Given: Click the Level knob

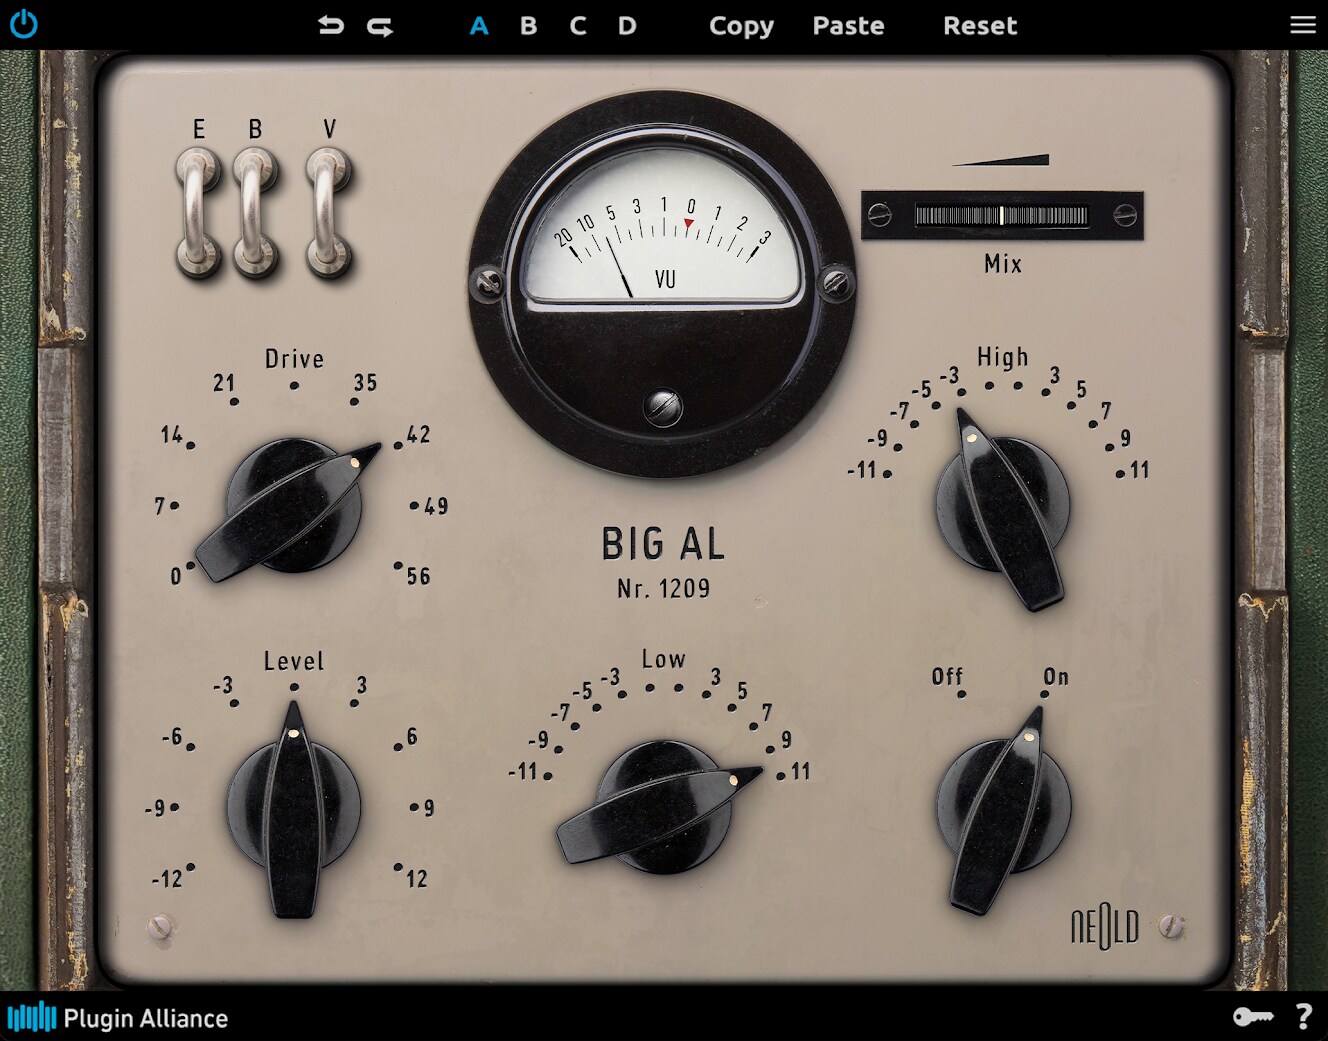Looking at the screenshot, I should [x=293, y=808].
